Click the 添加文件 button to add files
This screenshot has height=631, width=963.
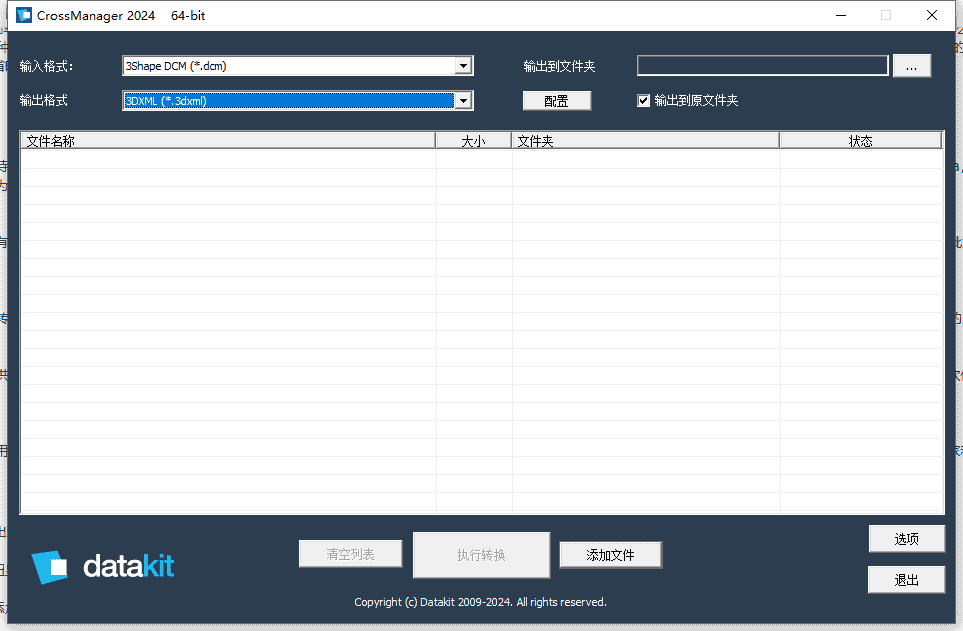(610, 555)
